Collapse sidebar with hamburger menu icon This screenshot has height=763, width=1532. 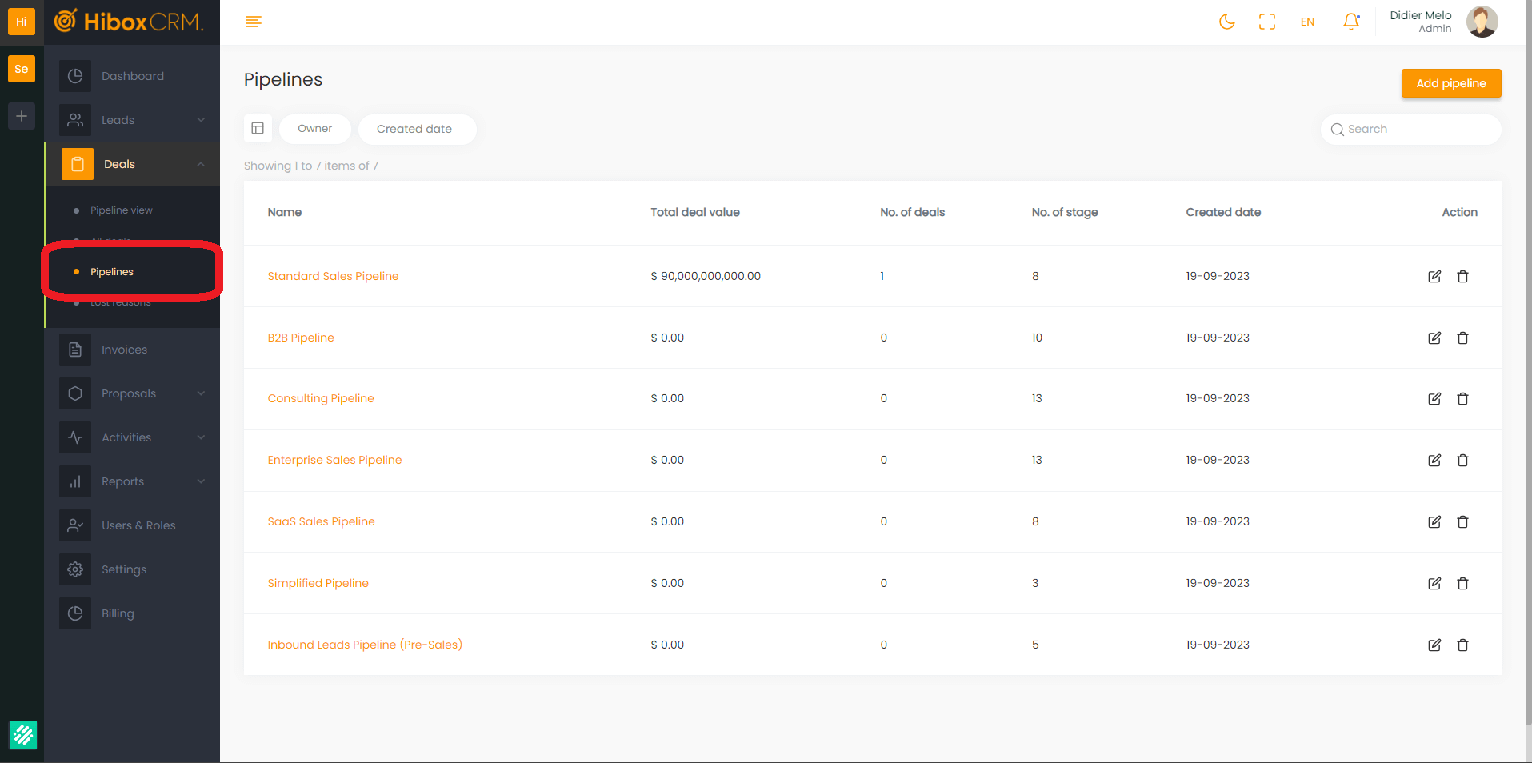coord(254,22)
